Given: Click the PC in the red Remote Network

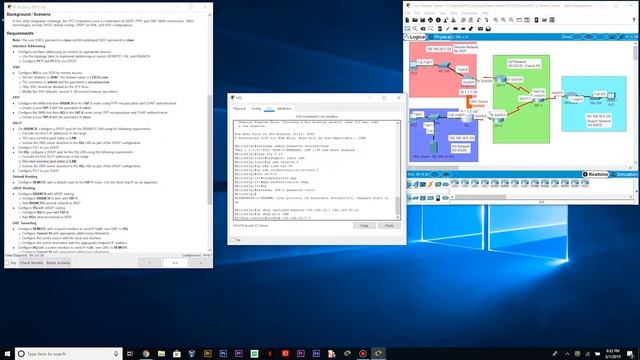Looking at the screenshot, I should pos(413,65).
